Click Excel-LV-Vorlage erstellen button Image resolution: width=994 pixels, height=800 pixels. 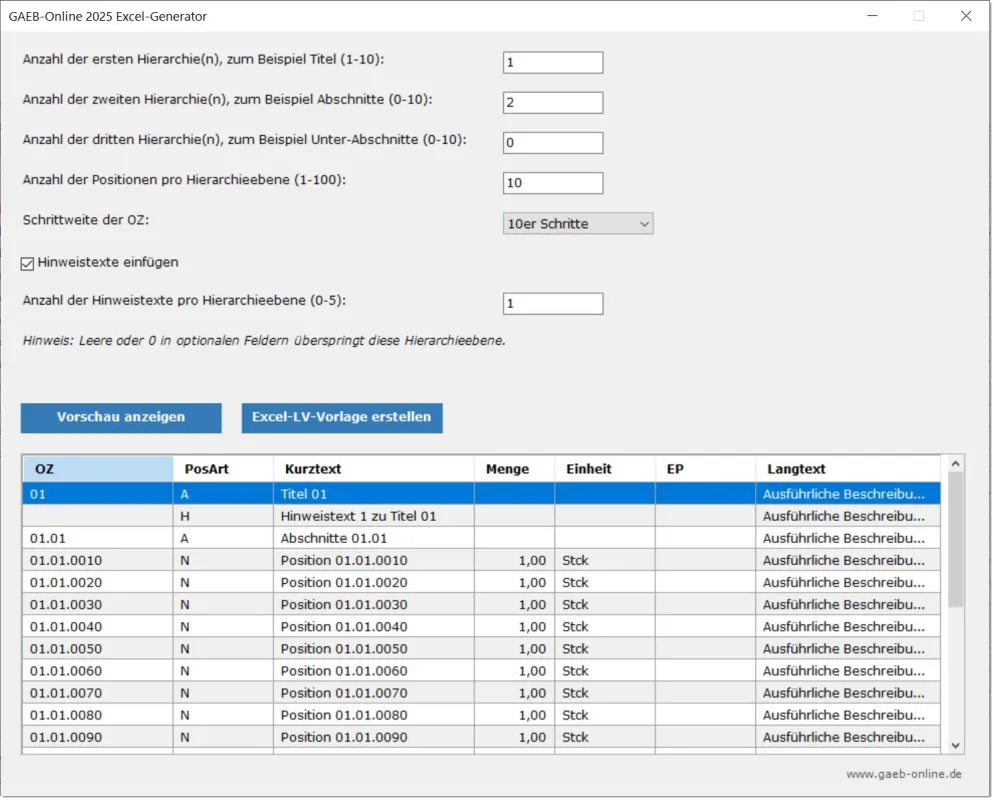click(342, 418)
